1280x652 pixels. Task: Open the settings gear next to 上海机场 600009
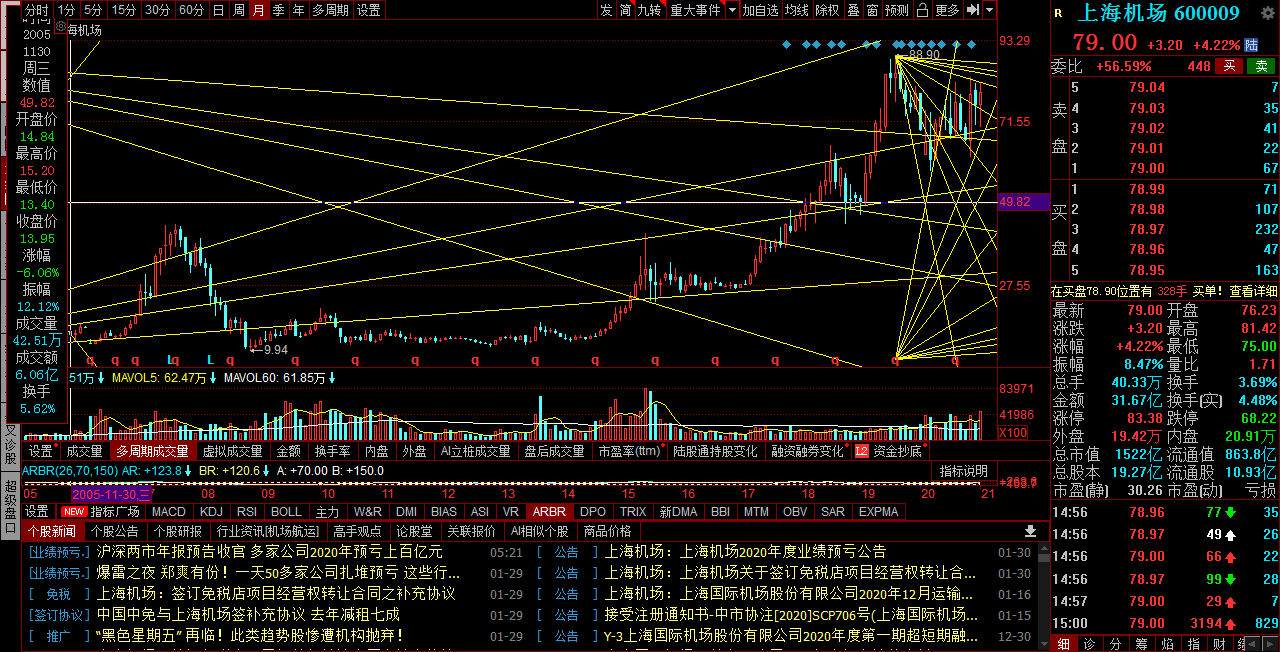pos(1266,13)
